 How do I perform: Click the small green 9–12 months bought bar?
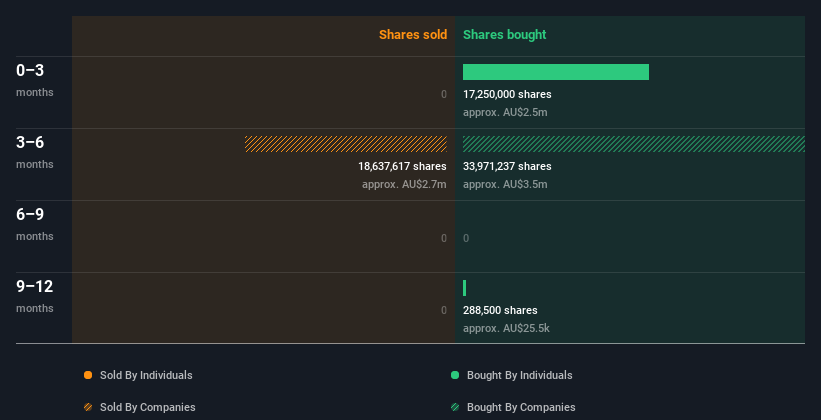(464, 288)
